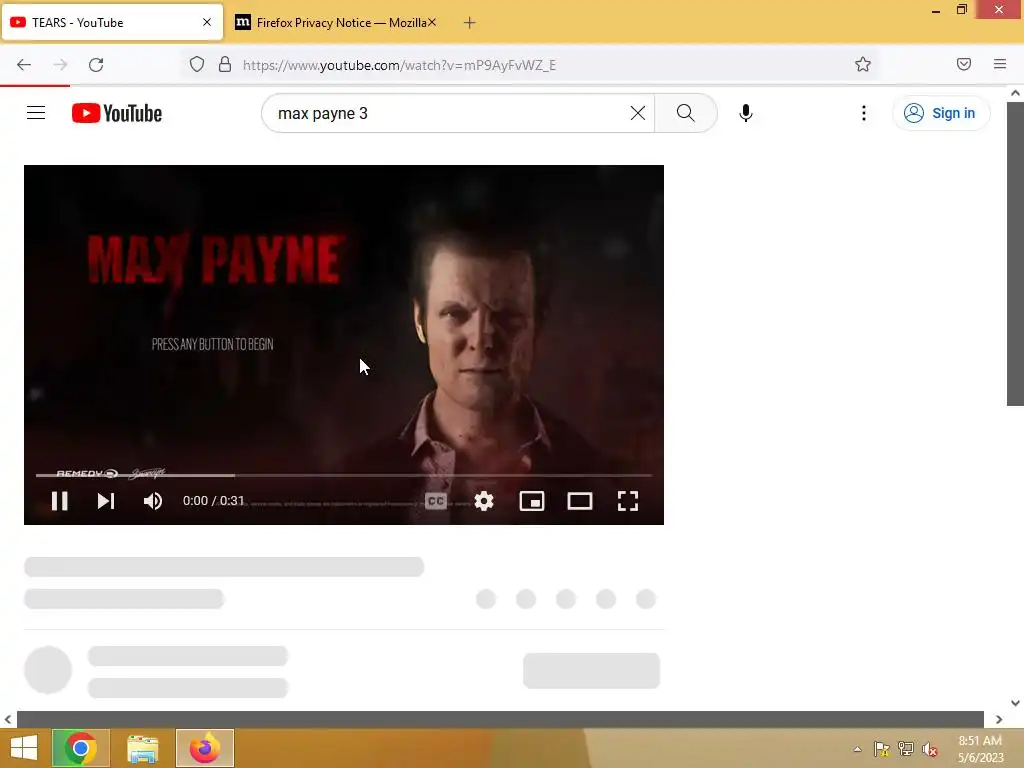
Task: Go to YouTube home via logo
Action: point(117,113)
